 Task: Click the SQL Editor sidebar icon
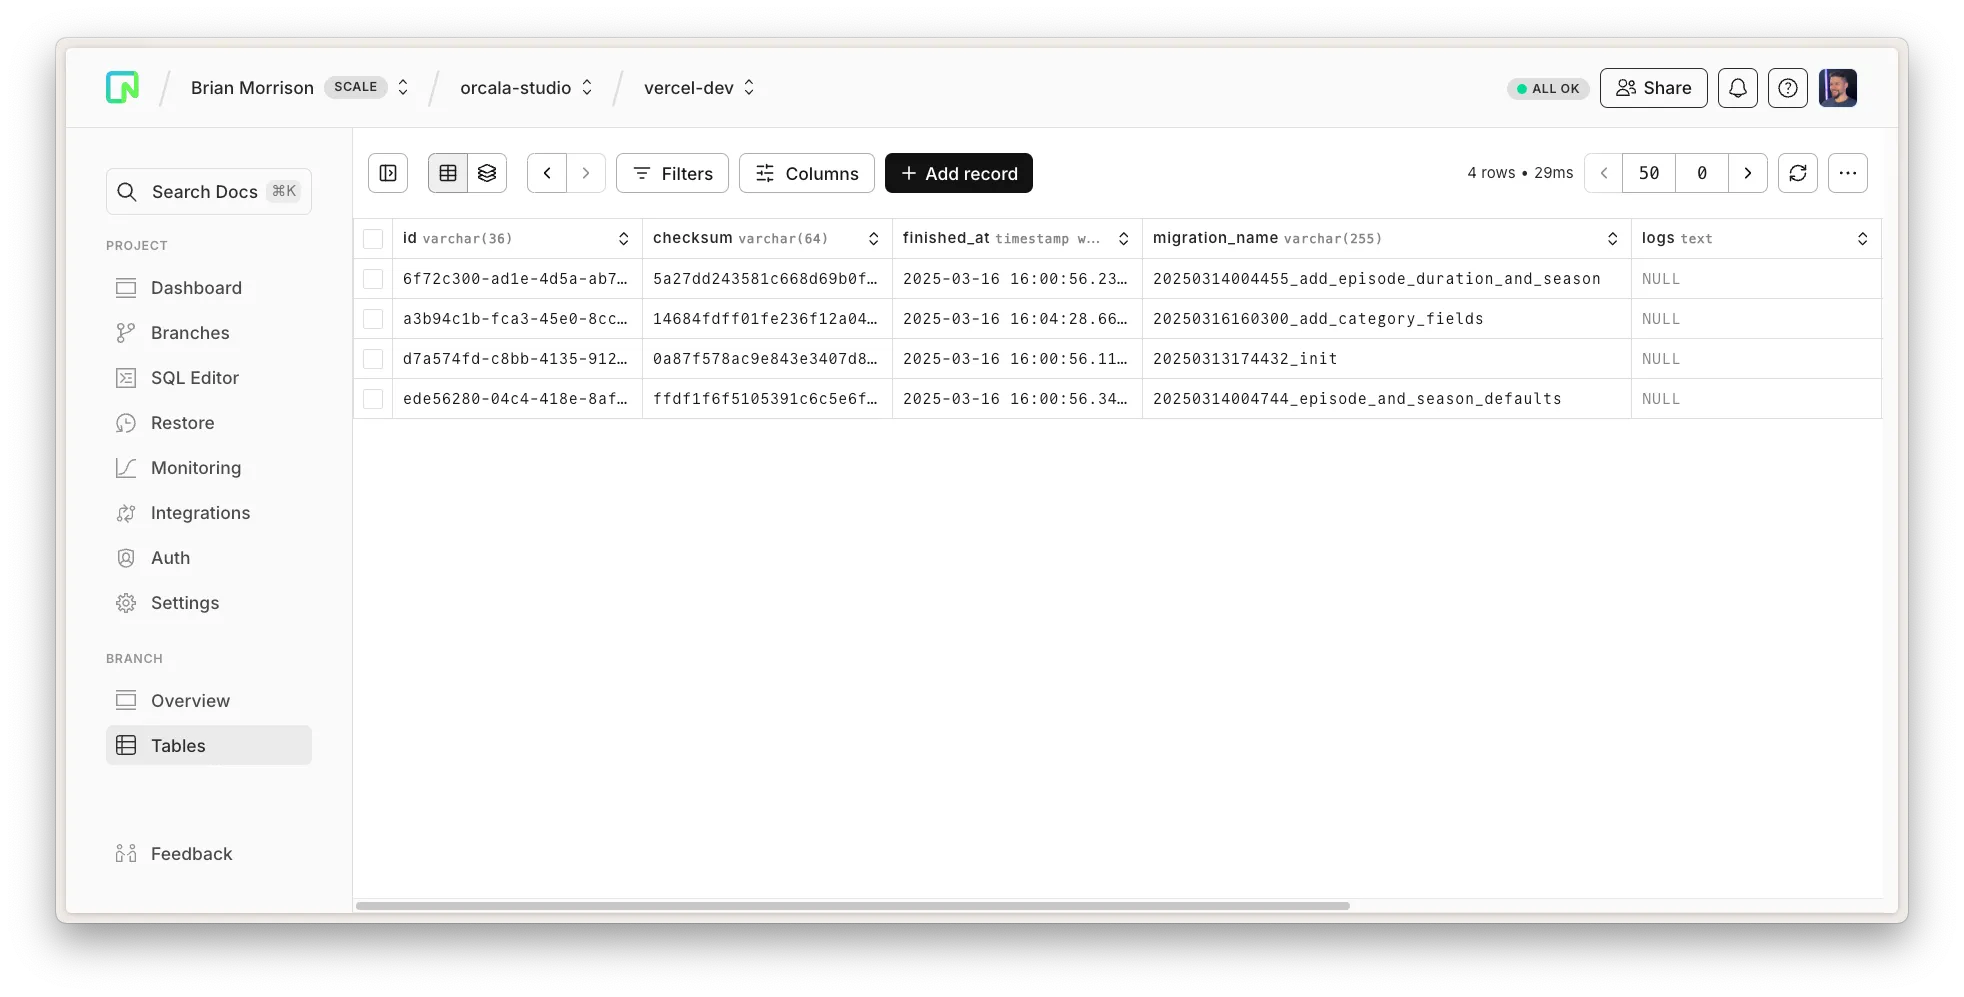126,378
